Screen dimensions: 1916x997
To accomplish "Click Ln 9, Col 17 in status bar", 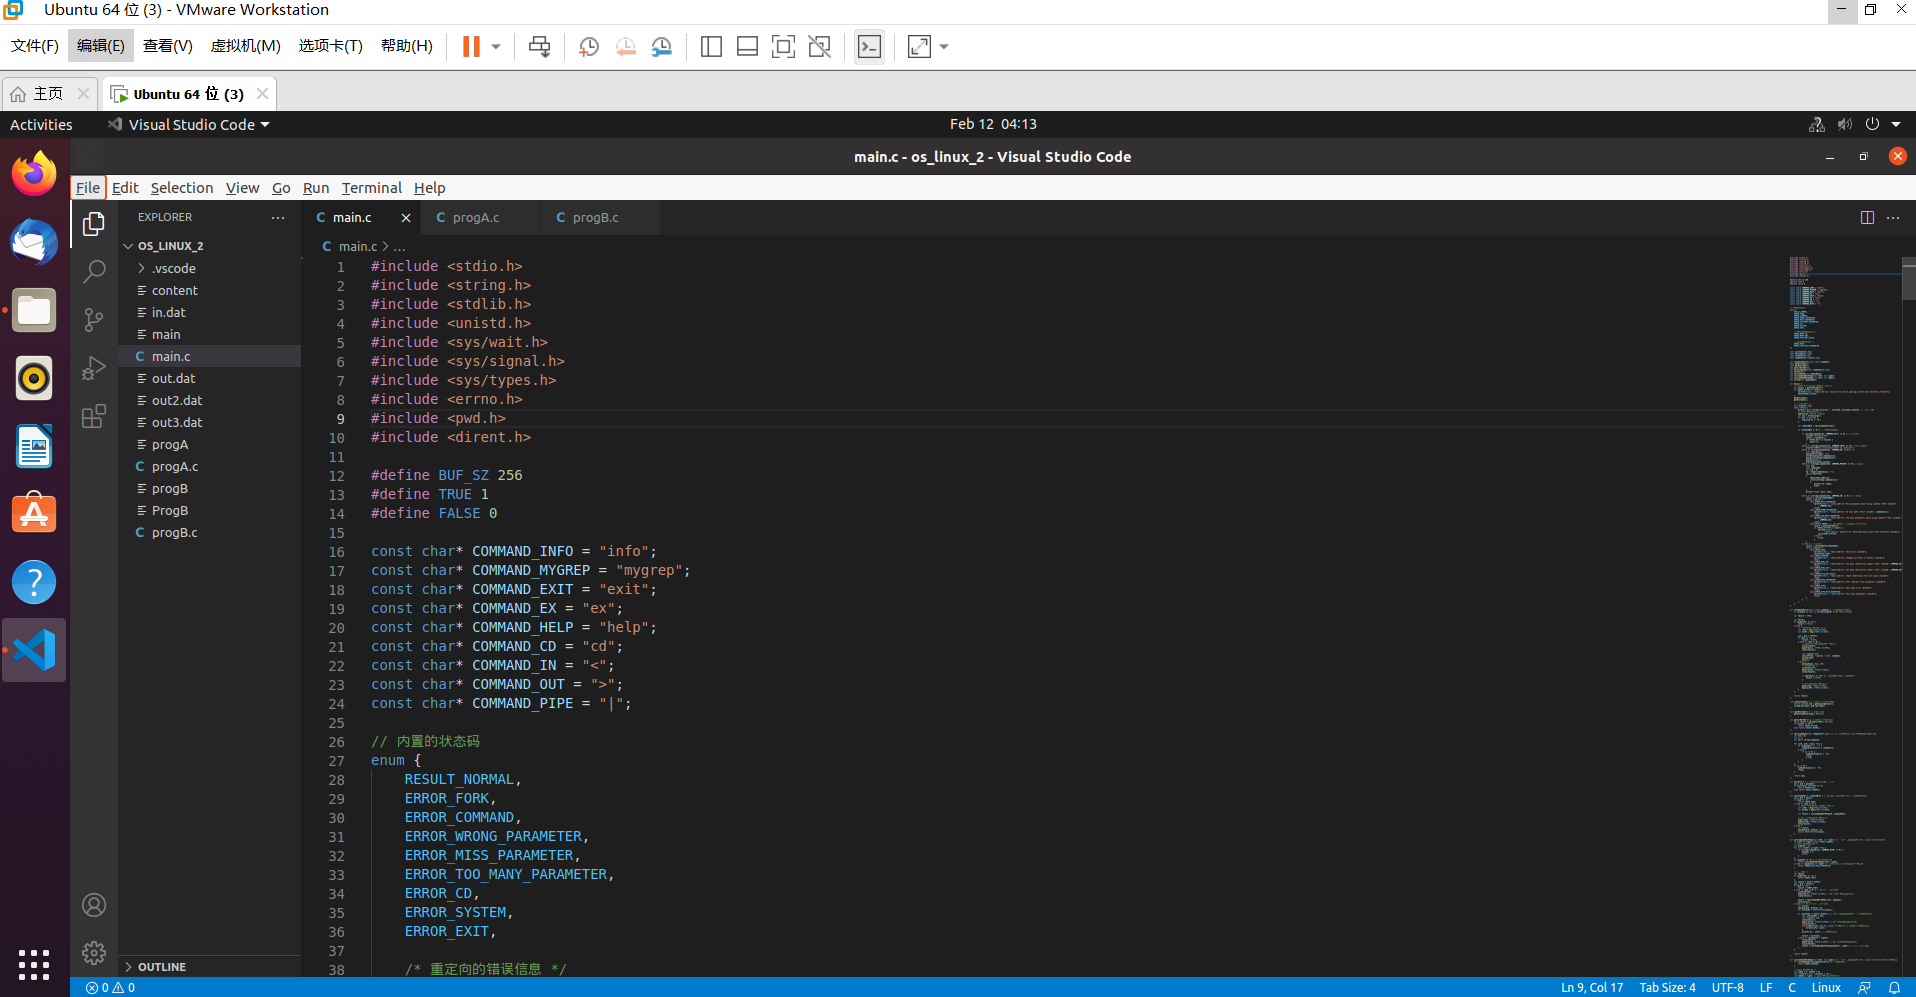I will point(1592,987).
